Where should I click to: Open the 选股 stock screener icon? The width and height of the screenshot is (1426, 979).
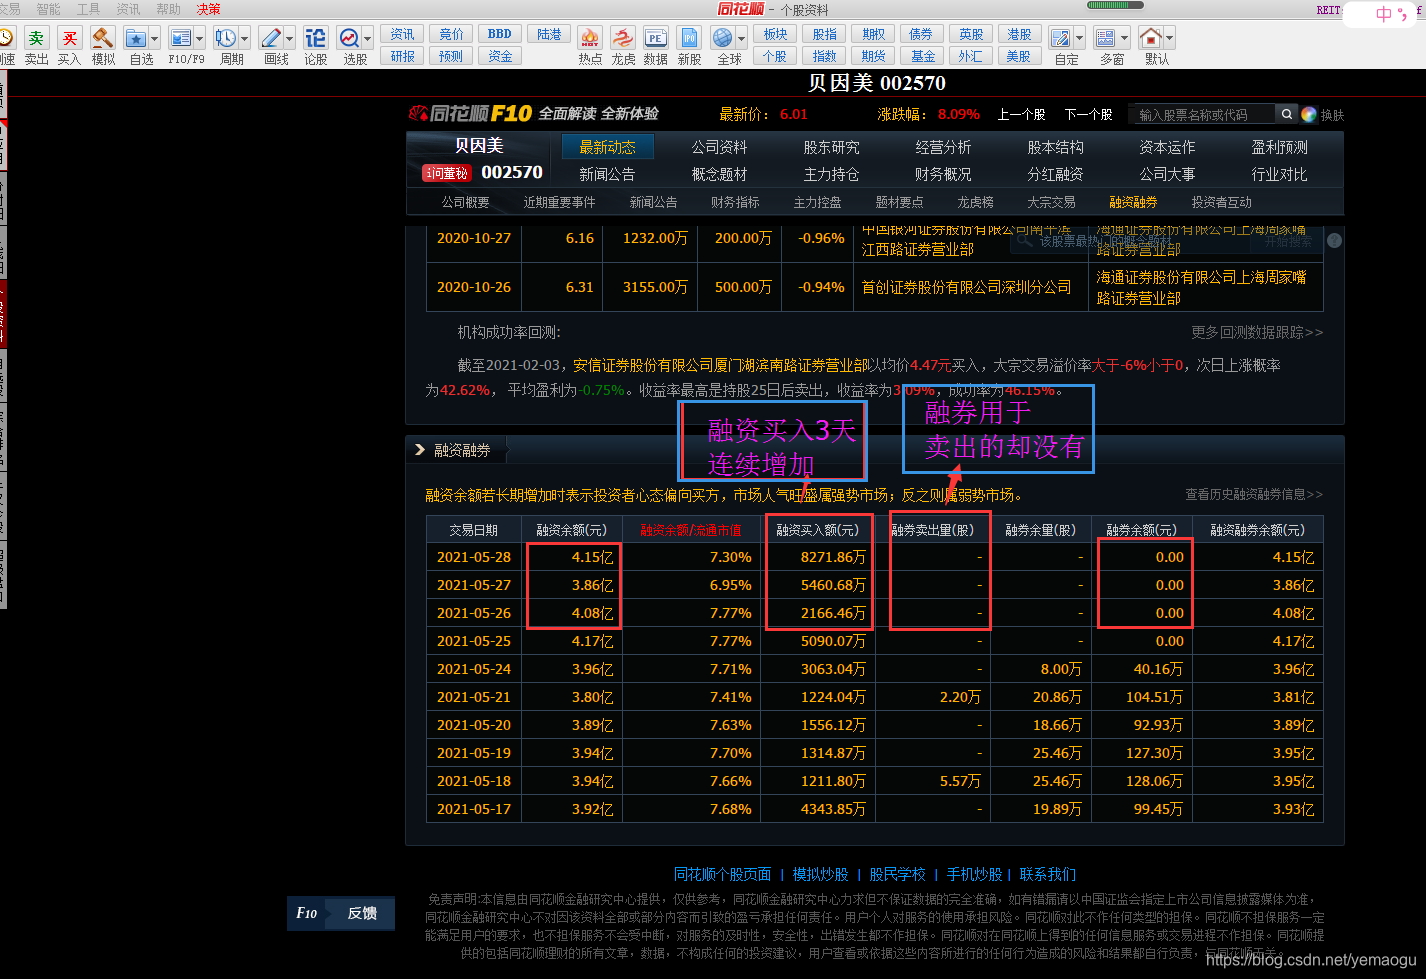tap(349, 38)
